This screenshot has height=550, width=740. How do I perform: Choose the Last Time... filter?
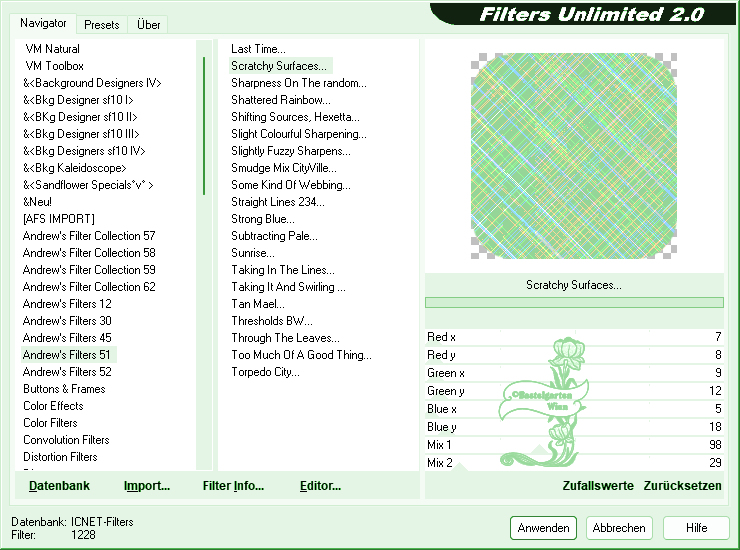click(x=258, y=49)
